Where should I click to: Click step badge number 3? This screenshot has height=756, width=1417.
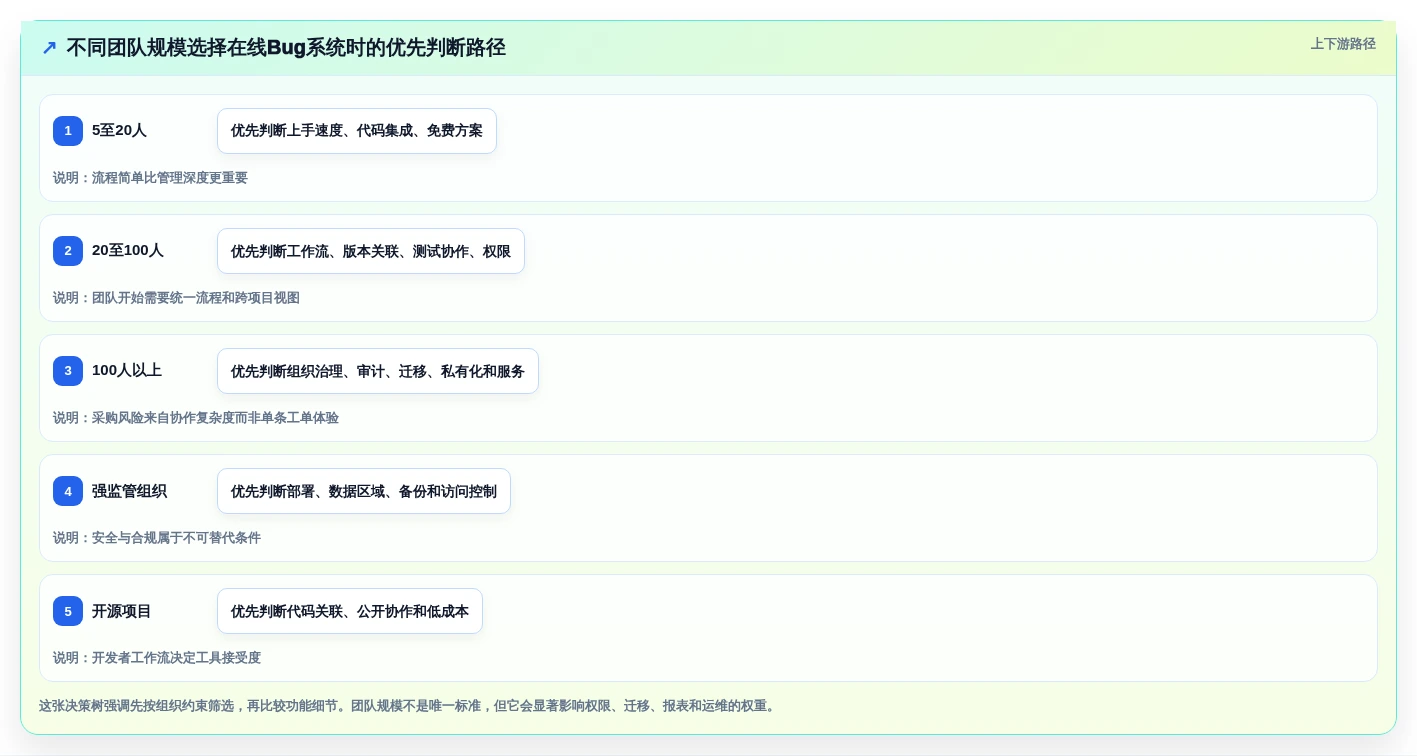68,371
